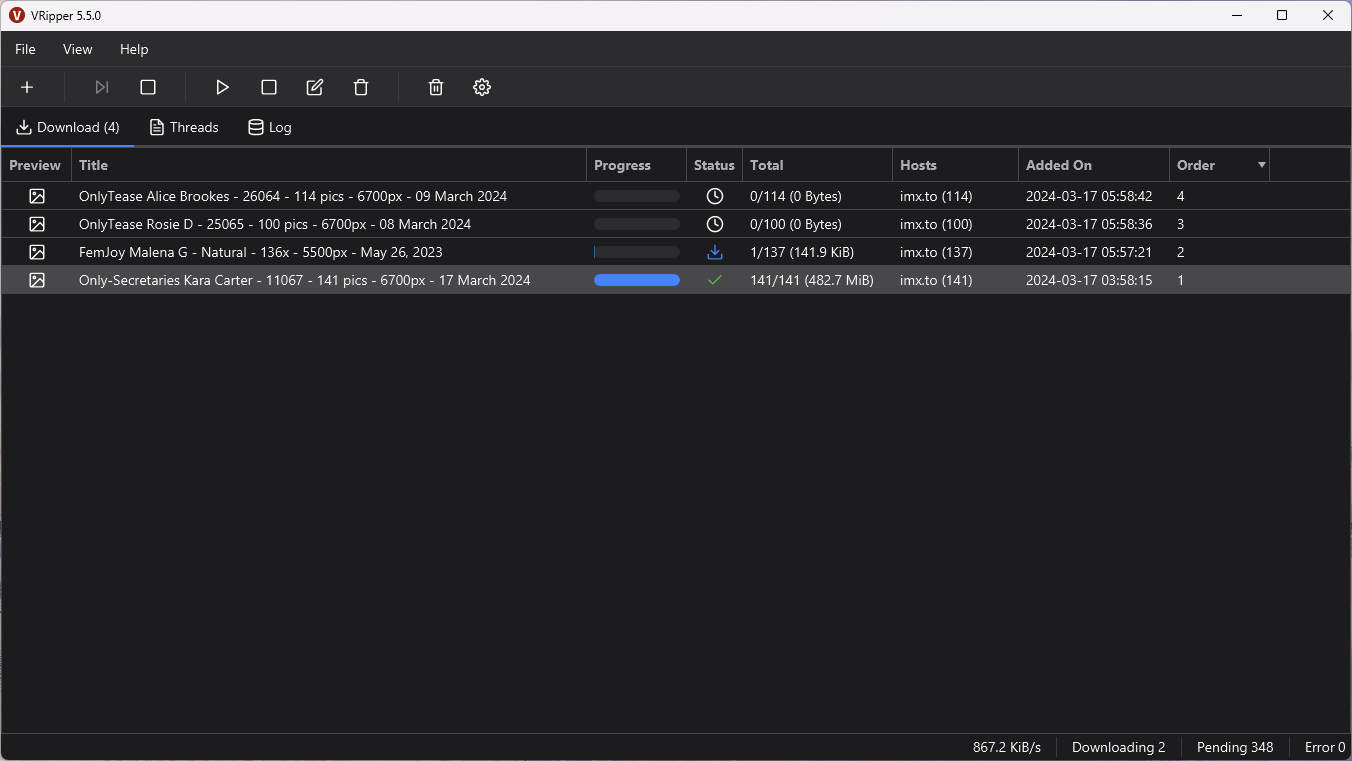Open the View menu
The height and width of the screenshot is (761, 1352).
tap(78, 49)
